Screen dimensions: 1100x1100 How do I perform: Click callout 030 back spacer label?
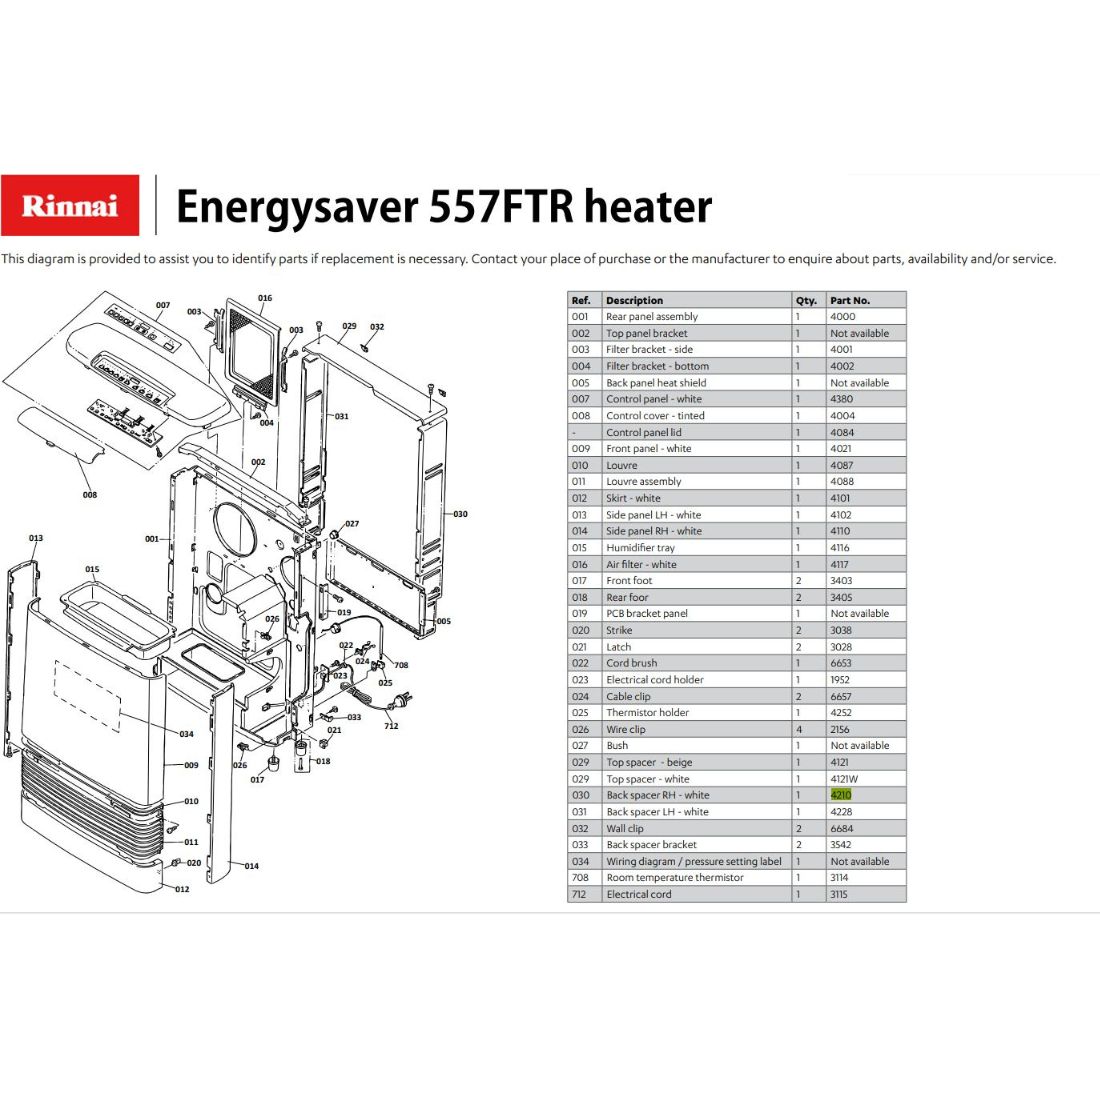click(460, 514)
